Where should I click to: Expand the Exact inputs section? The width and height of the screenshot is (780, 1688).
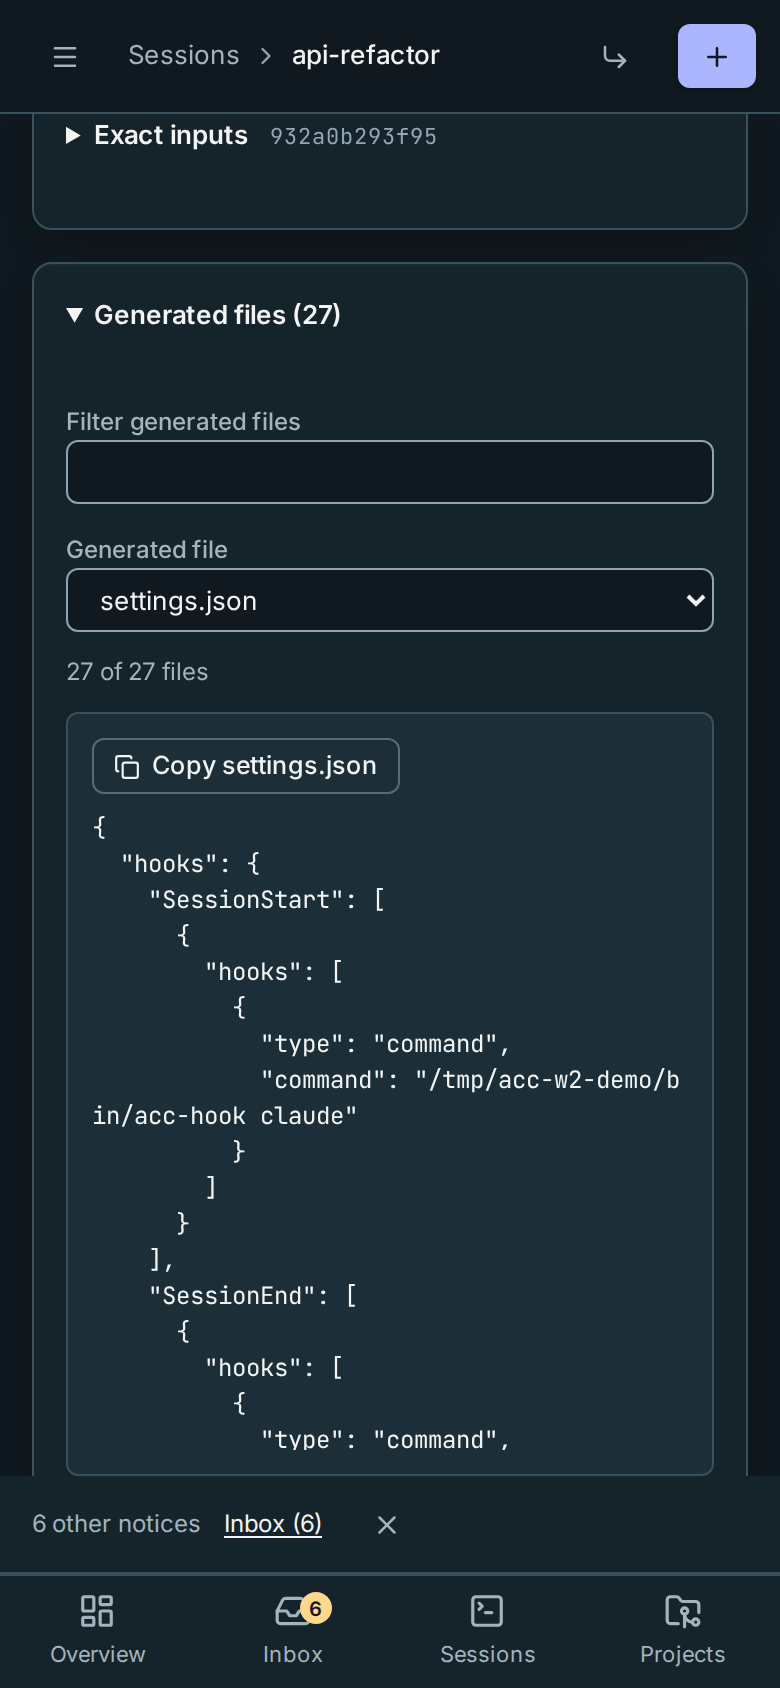tap(157, 135)
